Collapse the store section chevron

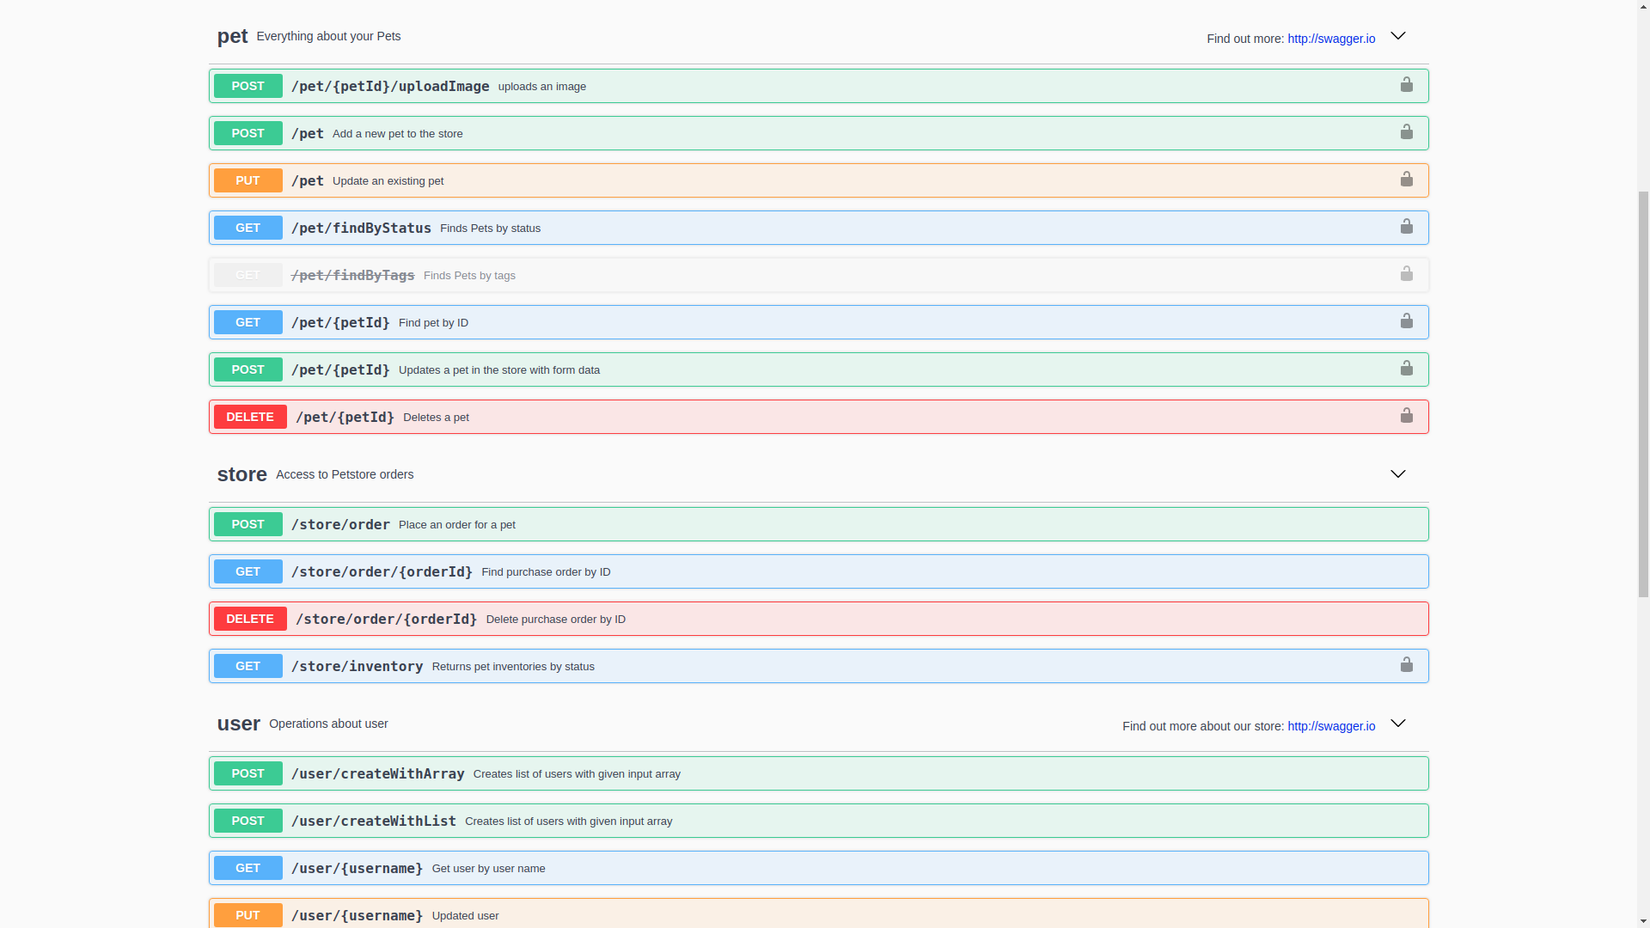click(1397, 474)
